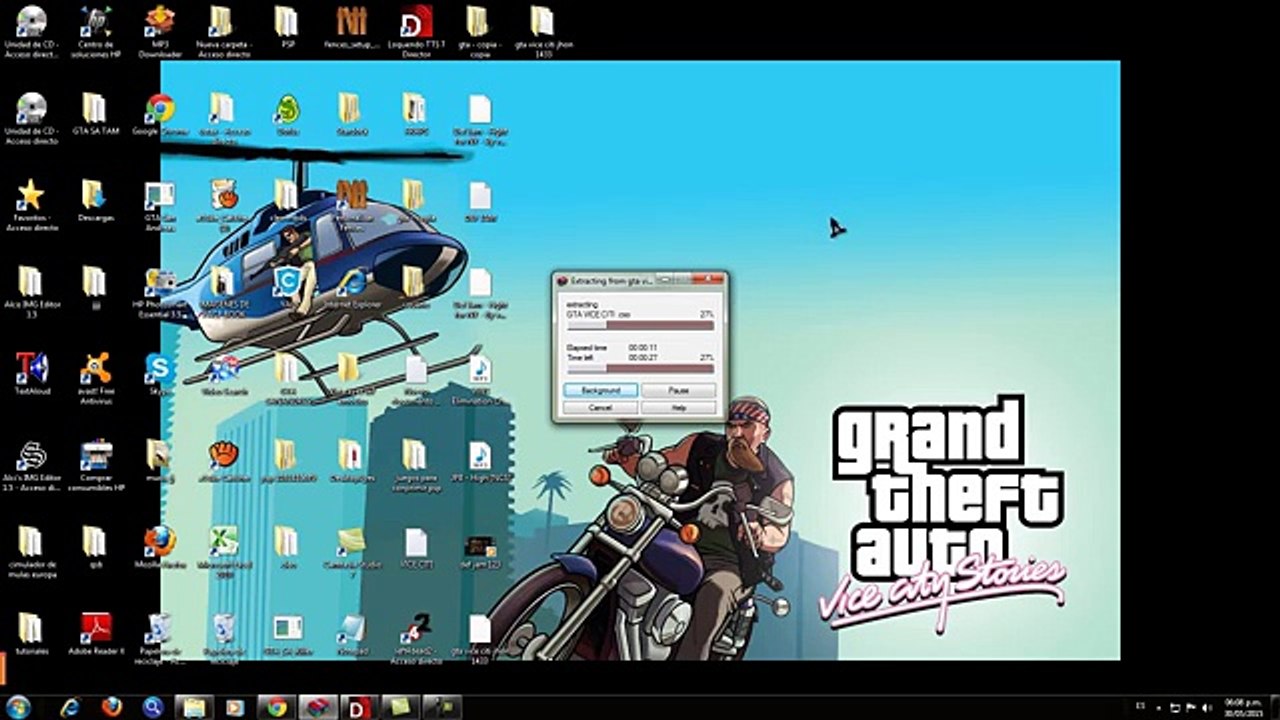This screenshot has height=720, width=1280.
Task: Click Internet Explorer in the taskbar
Action: (71, 707)
